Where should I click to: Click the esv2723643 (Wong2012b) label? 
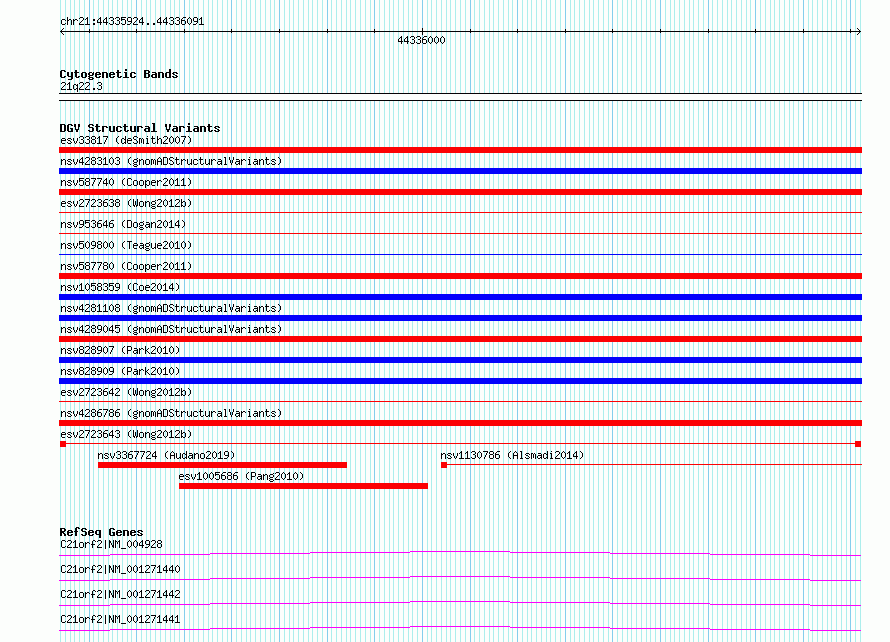click(126, 434)
